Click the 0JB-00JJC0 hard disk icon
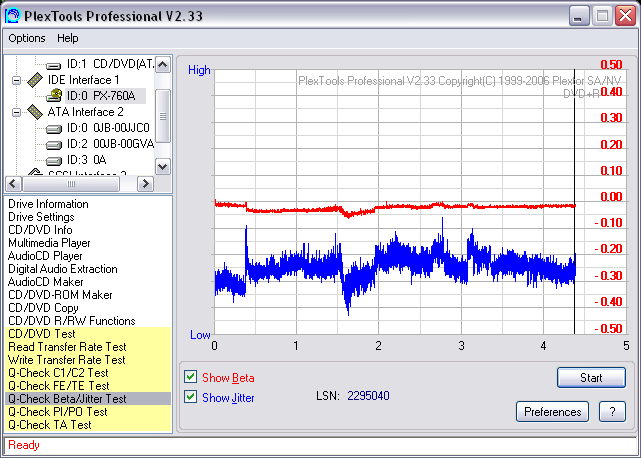This screenshot has width=641, height=458. (54, 129)
